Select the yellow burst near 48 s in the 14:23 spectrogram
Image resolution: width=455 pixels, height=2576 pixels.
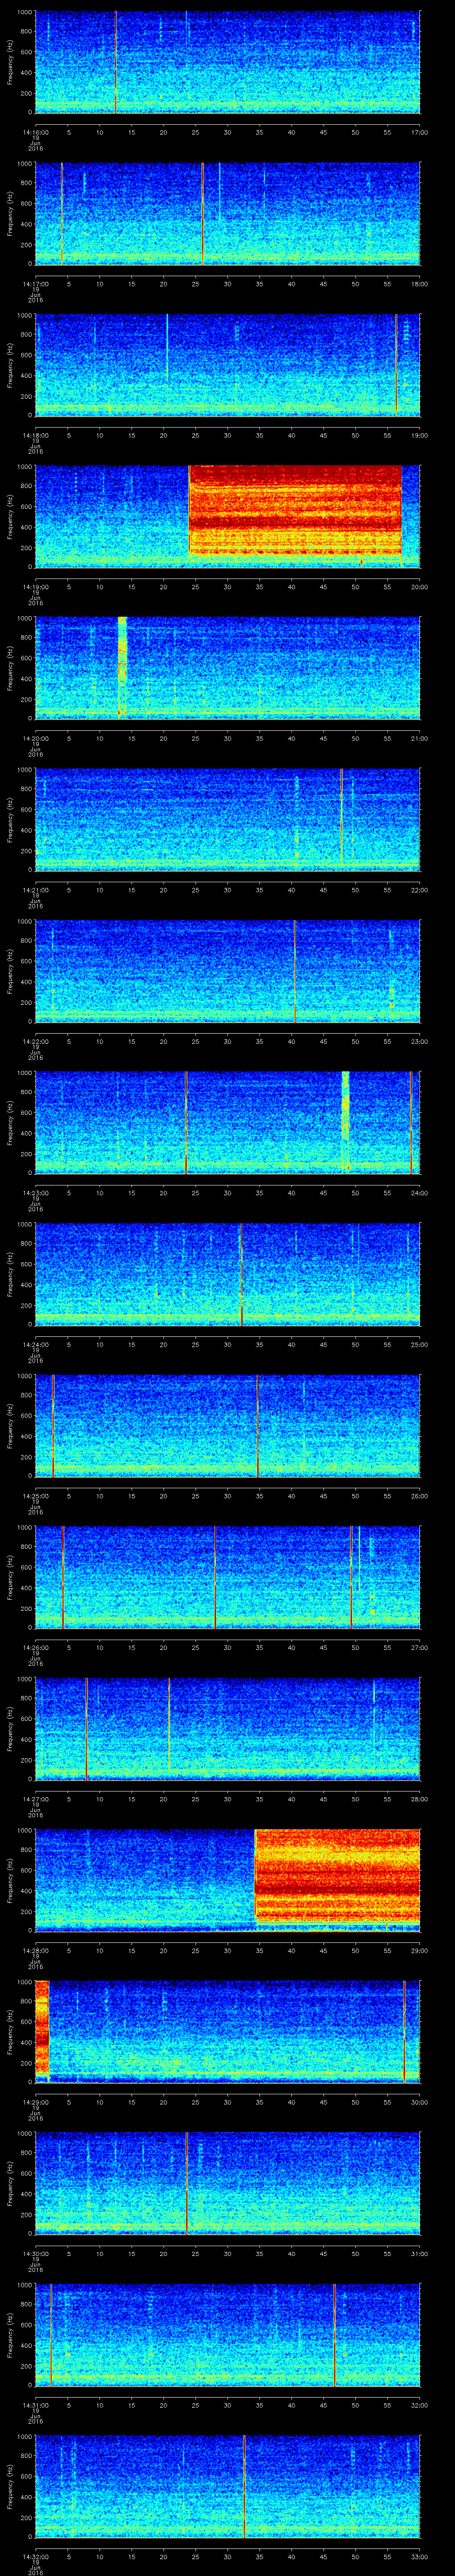[x=345, y=1121]
